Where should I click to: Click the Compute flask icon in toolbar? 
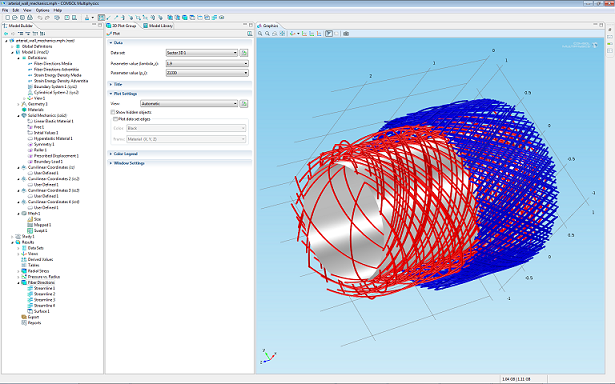(x=87, y=18)
